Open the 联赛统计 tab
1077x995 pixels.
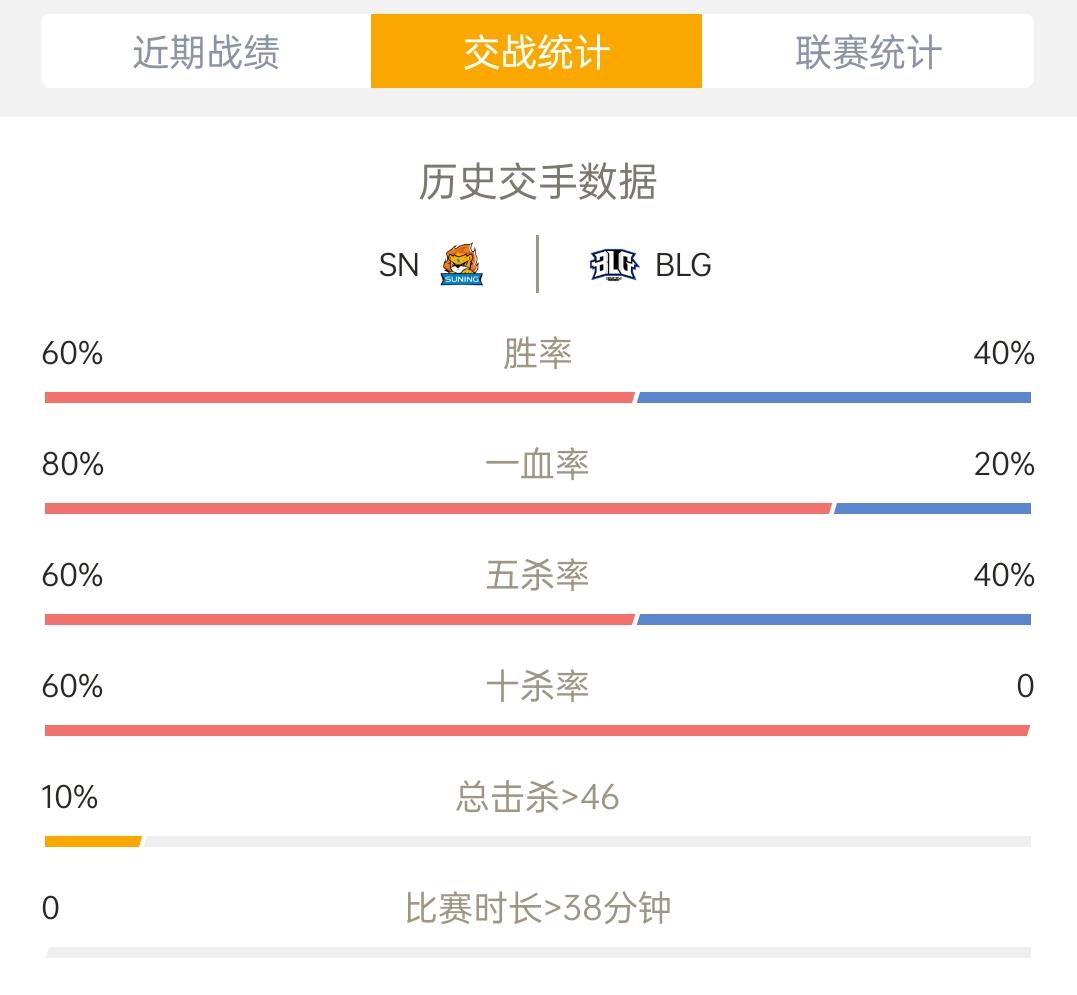(868, 52)
